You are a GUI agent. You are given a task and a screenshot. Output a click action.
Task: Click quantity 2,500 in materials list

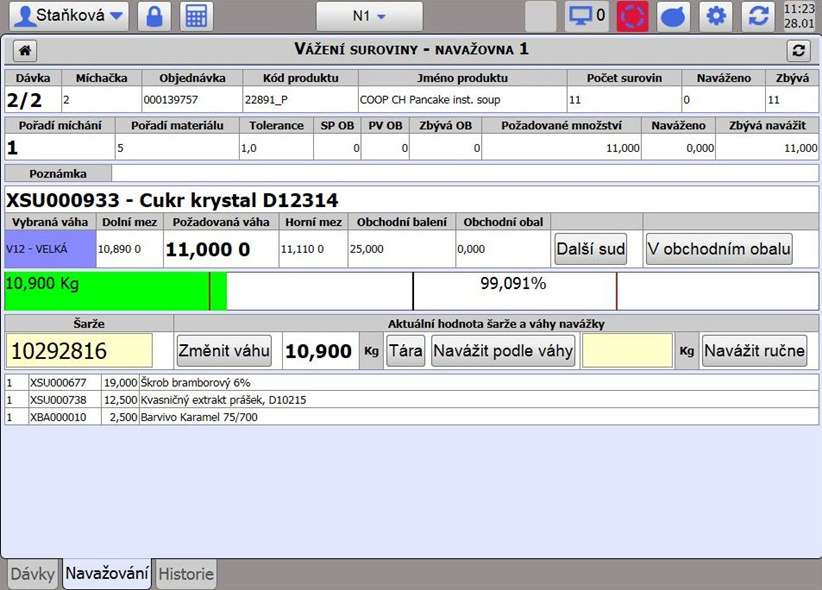point(123,417)
